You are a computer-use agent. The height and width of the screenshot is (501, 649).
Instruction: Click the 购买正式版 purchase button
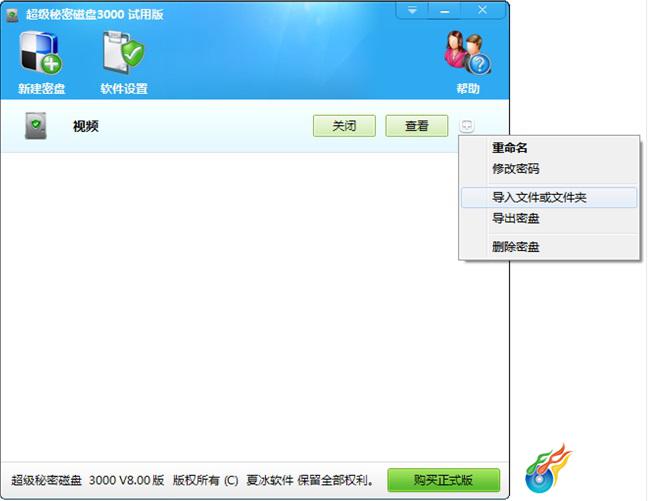(443, 480)
